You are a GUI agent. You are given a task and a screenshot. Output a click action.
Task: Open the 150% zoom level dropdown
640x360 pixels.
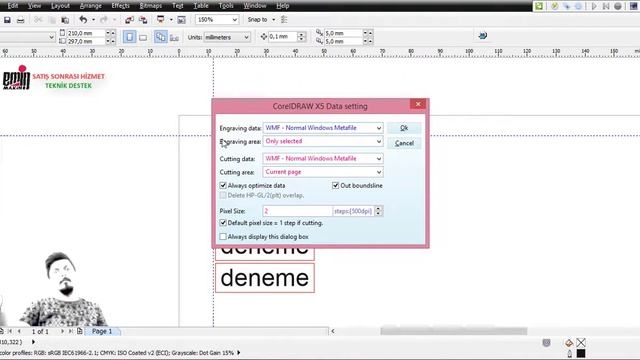pos(235,20)
